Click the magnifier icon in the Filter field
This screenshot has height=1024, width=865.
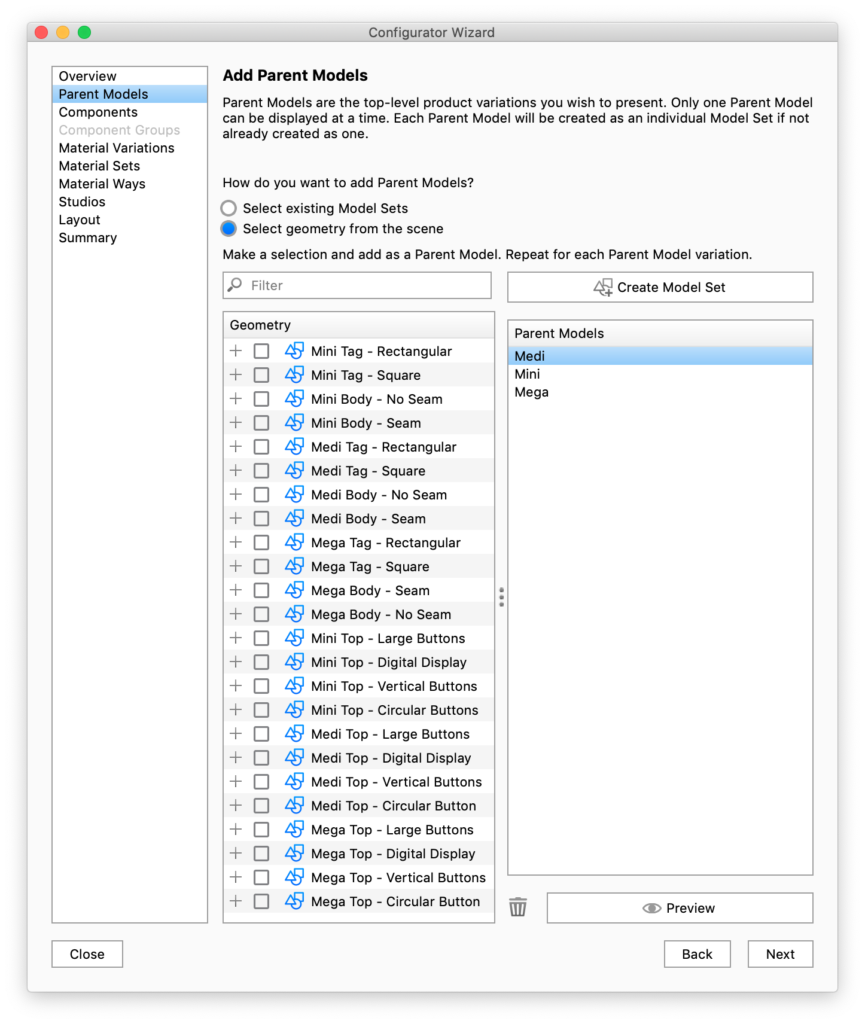(x=236, y=285)
